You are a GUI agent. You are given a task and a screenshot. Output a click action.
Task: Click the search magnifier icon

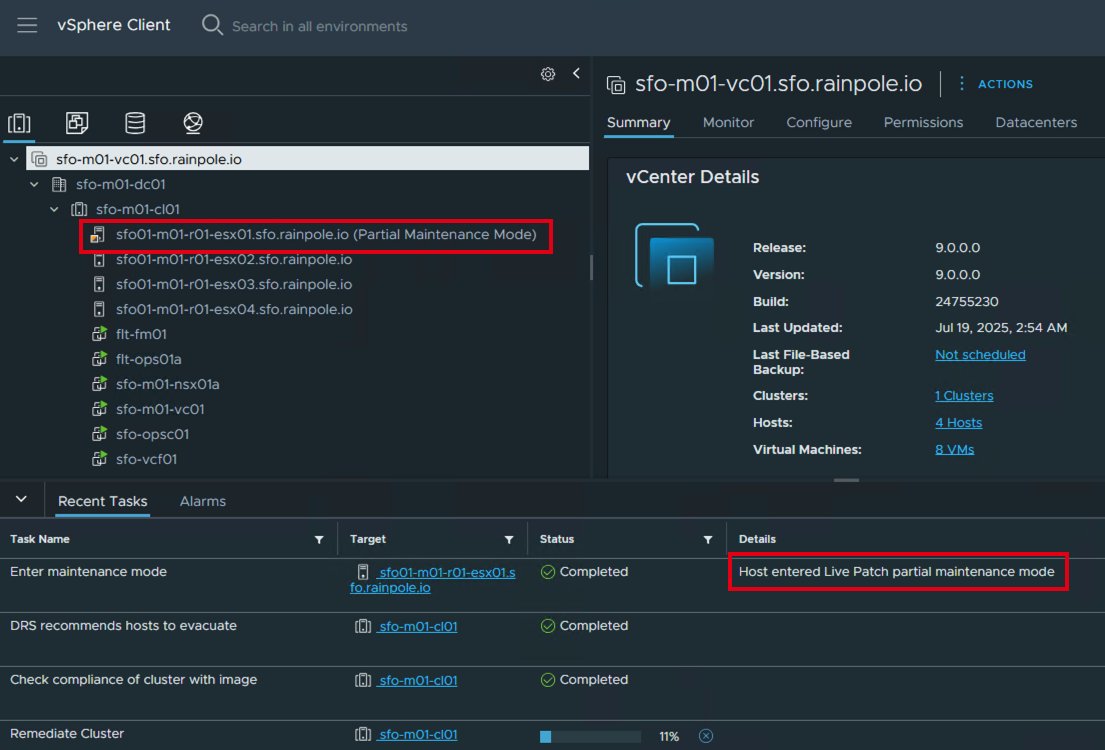click(211, 25)
